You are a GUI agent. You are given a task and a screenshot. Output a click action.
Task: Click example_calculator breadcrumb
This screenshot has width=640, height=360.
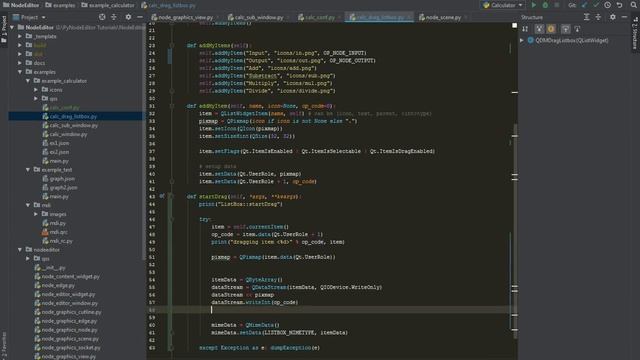pyautogui.click(x=108, y=5)
